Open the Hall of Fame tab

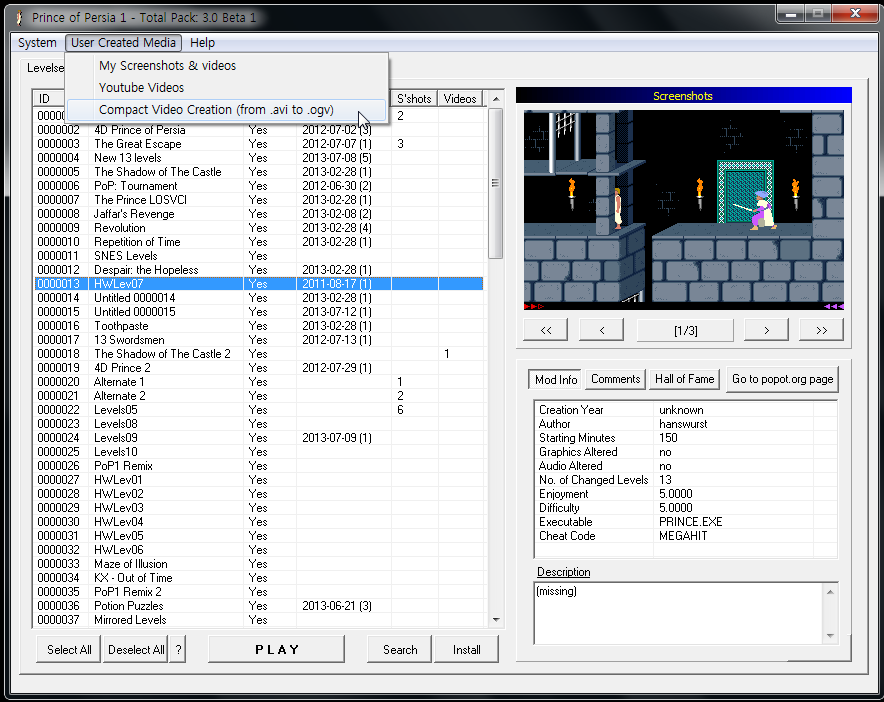(684, 379)
